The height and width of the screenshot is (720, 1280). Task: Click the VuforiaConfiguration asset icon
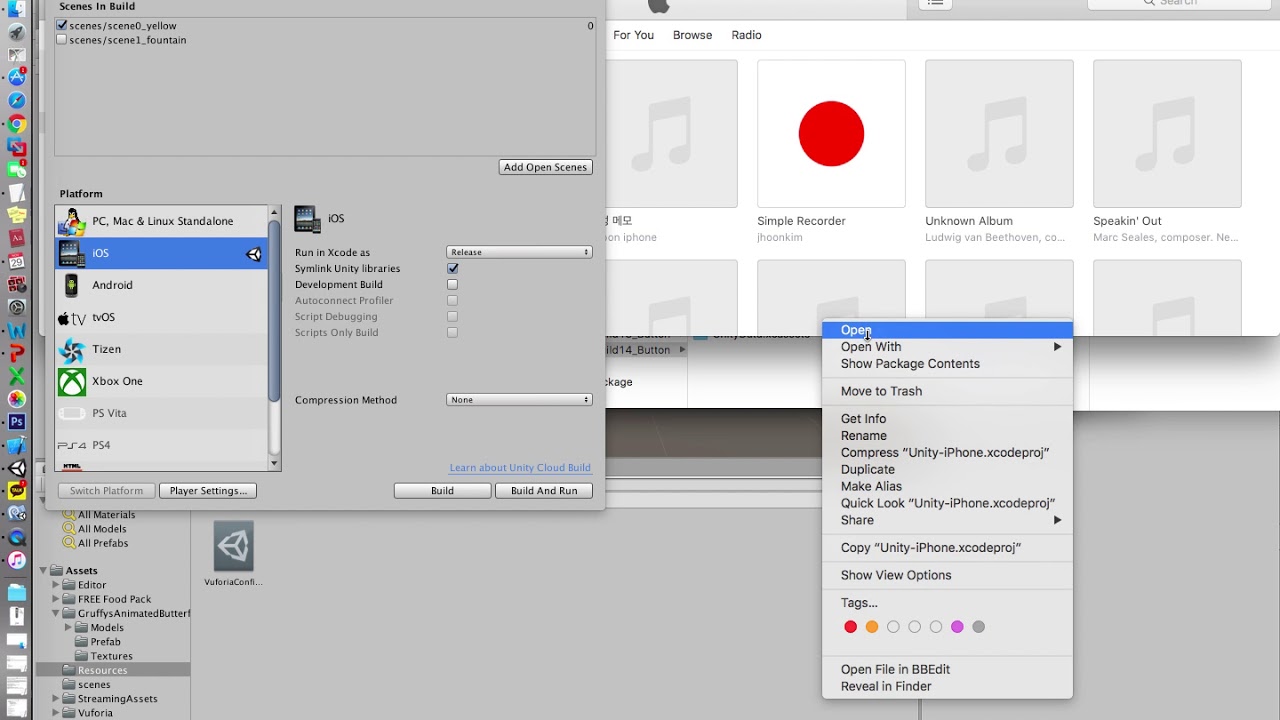click(234, 546)
